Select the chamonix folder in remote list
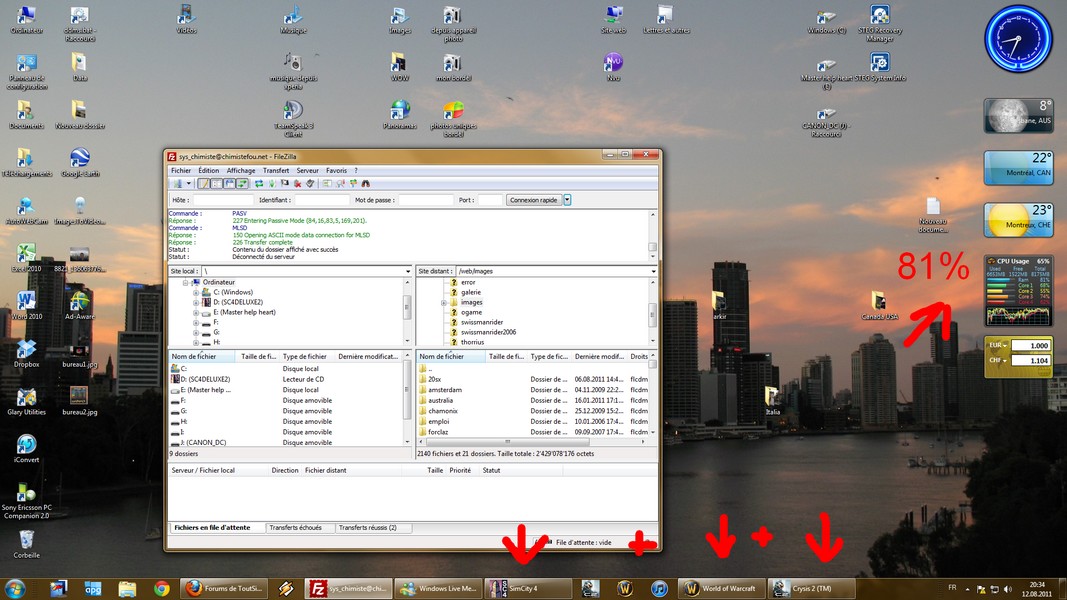The width and height of the screenshot is (1067, 600). (443, 411)
